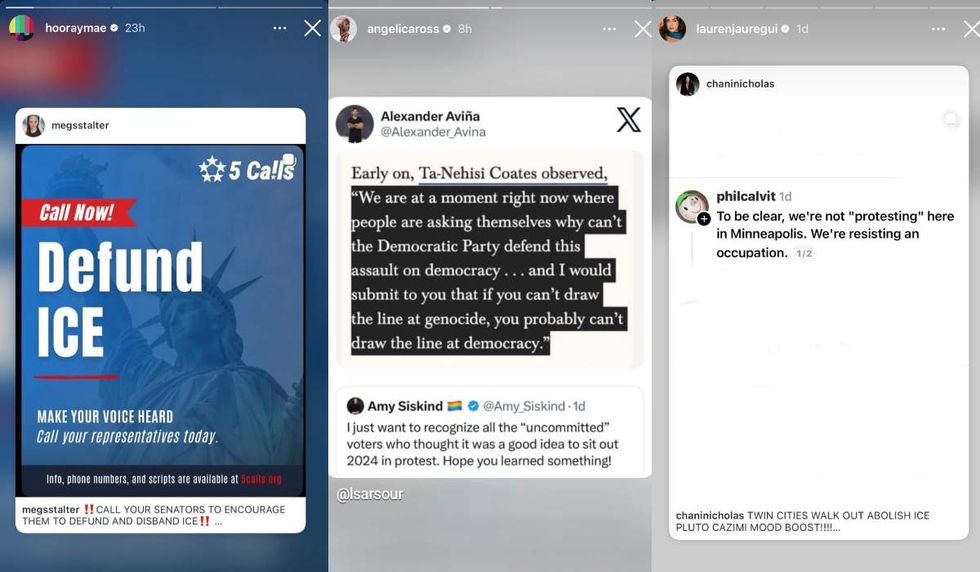
Task: Expand chaninicholas caption MOOD BOOST ellipsis
Action: click(834, 528)
